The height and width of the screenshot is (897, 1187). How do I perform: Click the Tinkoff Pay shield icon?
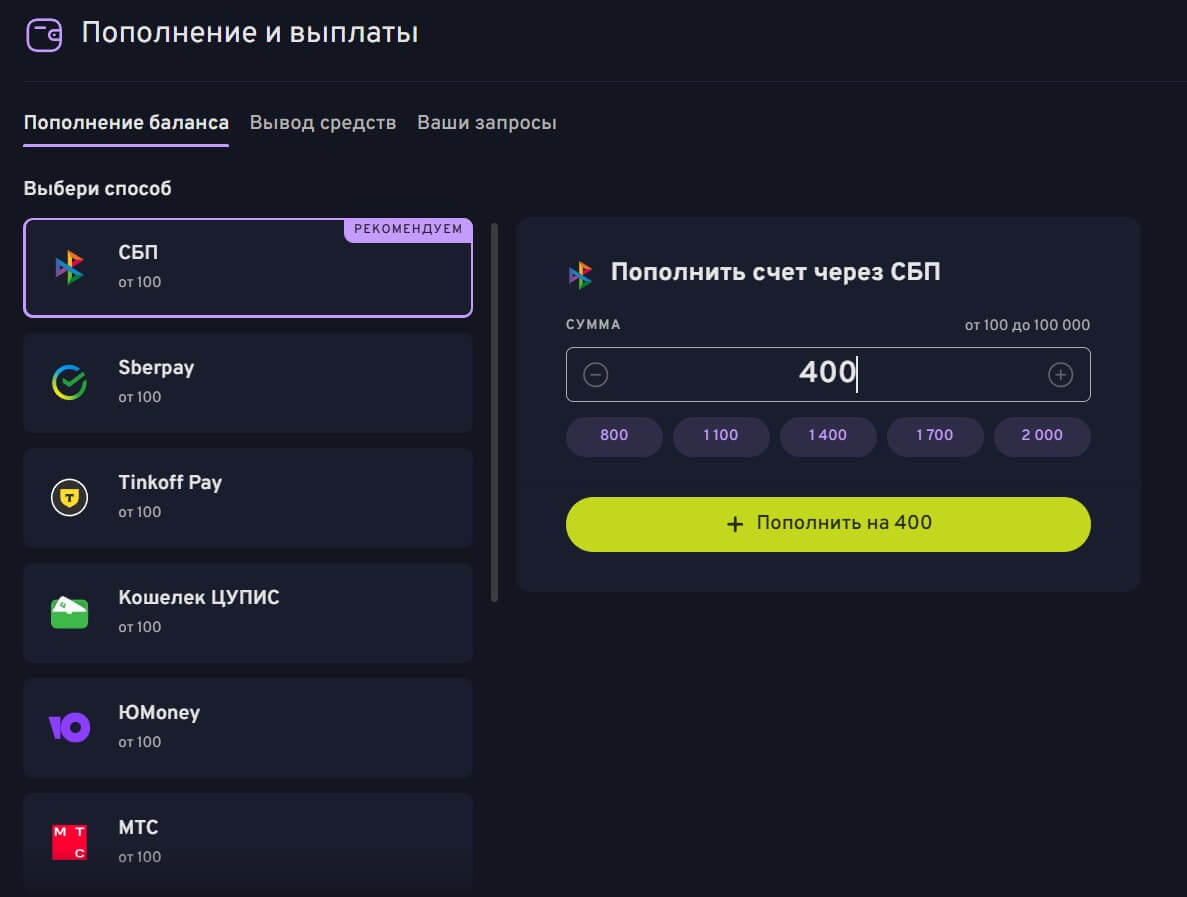tap(70, 497)
